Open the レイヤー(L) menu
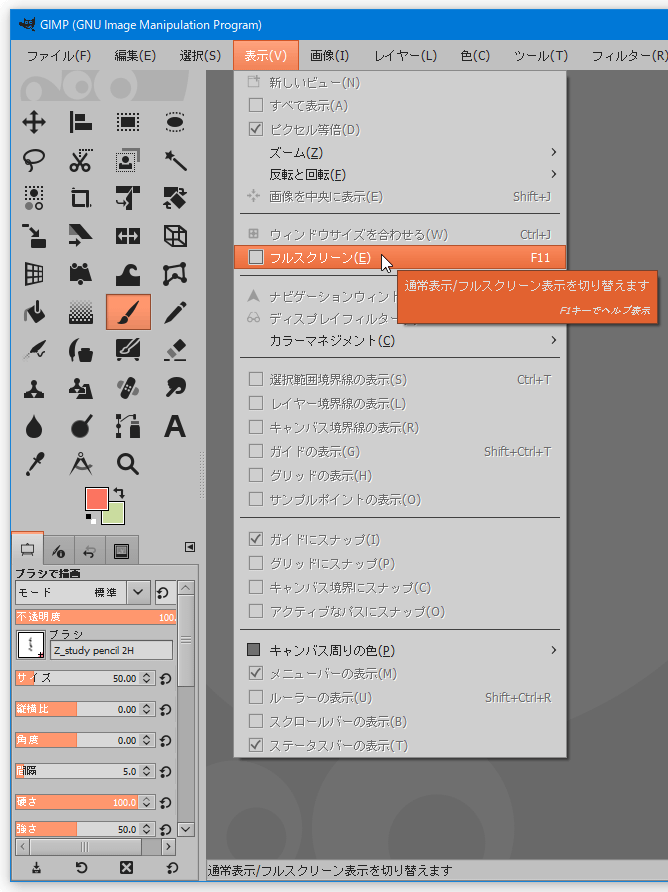The image size is (668, 892). (x=406, y=56)
